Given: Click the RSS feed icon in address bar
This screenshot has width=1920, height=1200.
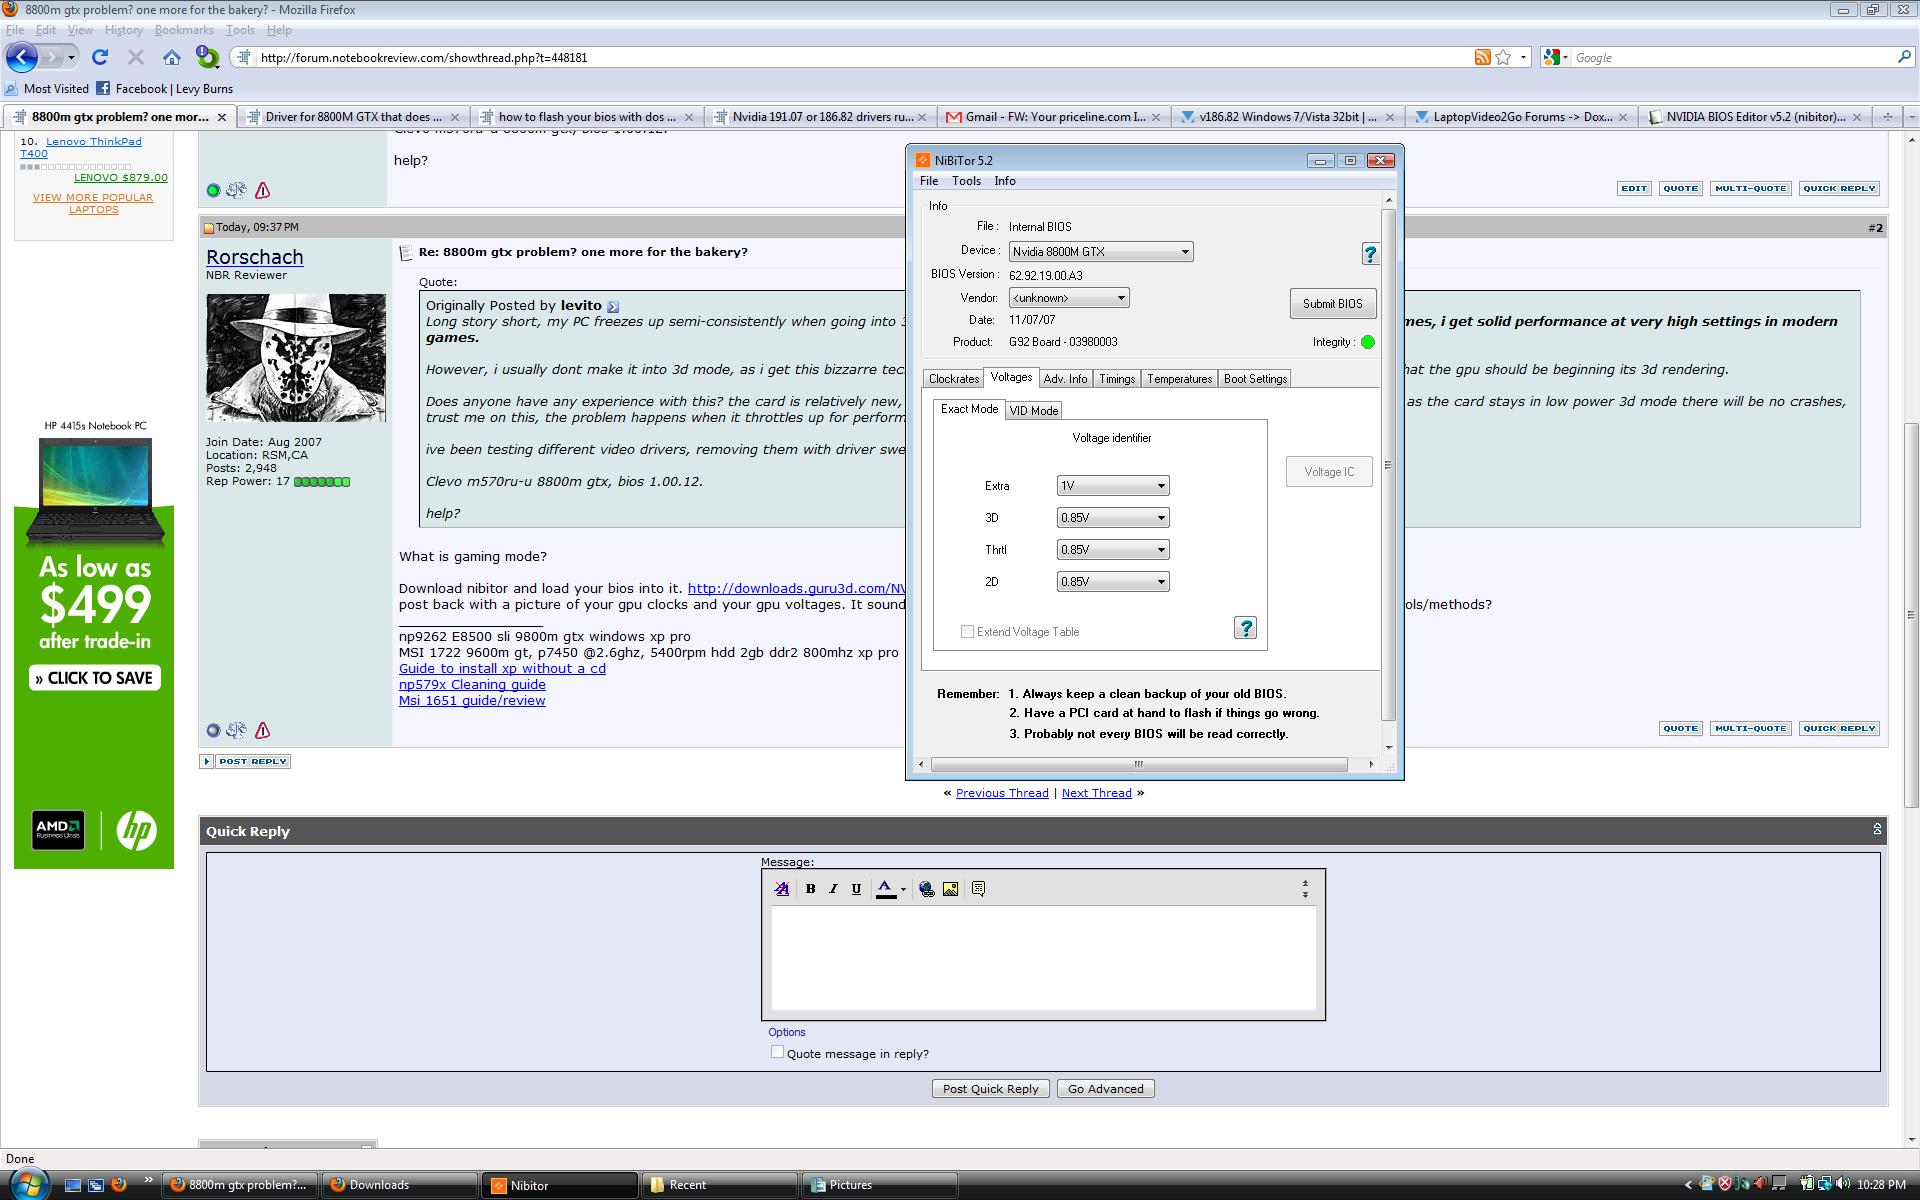Looking at the screenshot, I should point(1482,57).
